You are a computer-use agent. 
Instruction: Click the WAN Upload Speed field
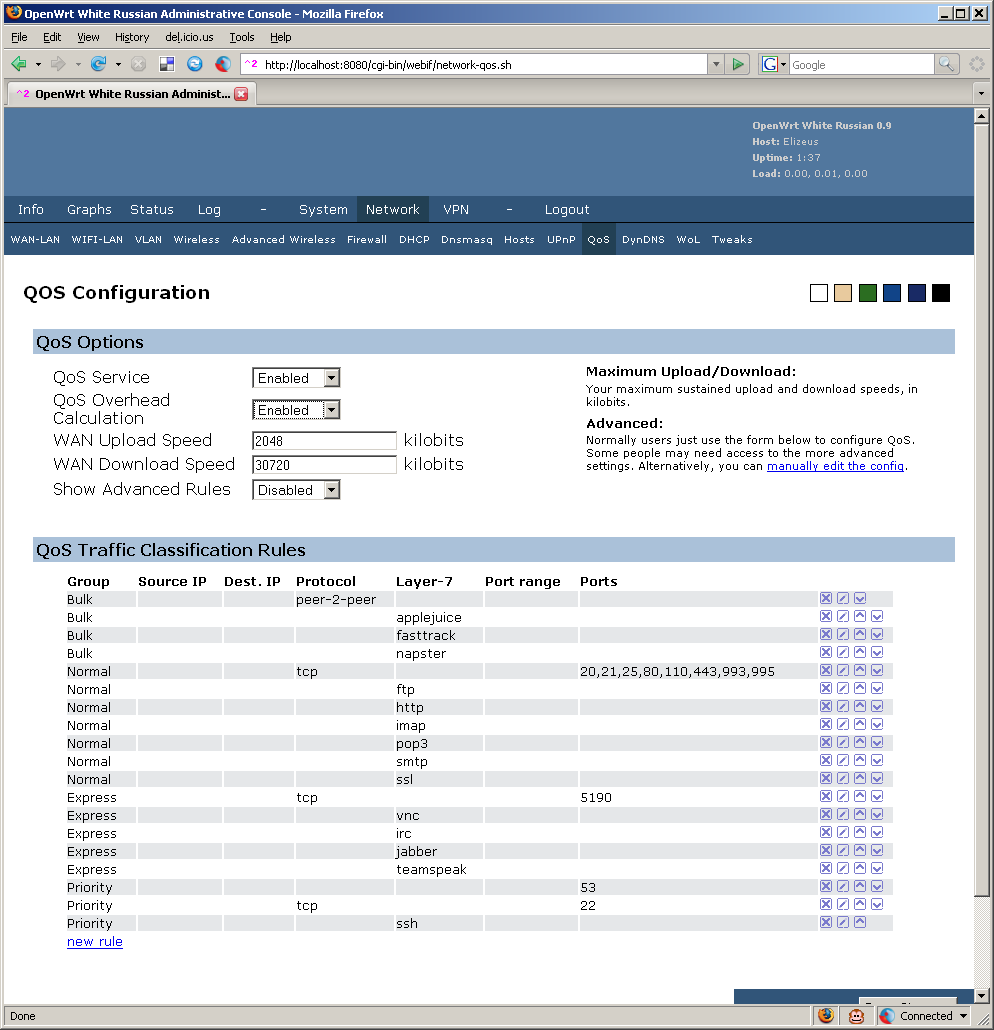point(325,441)
